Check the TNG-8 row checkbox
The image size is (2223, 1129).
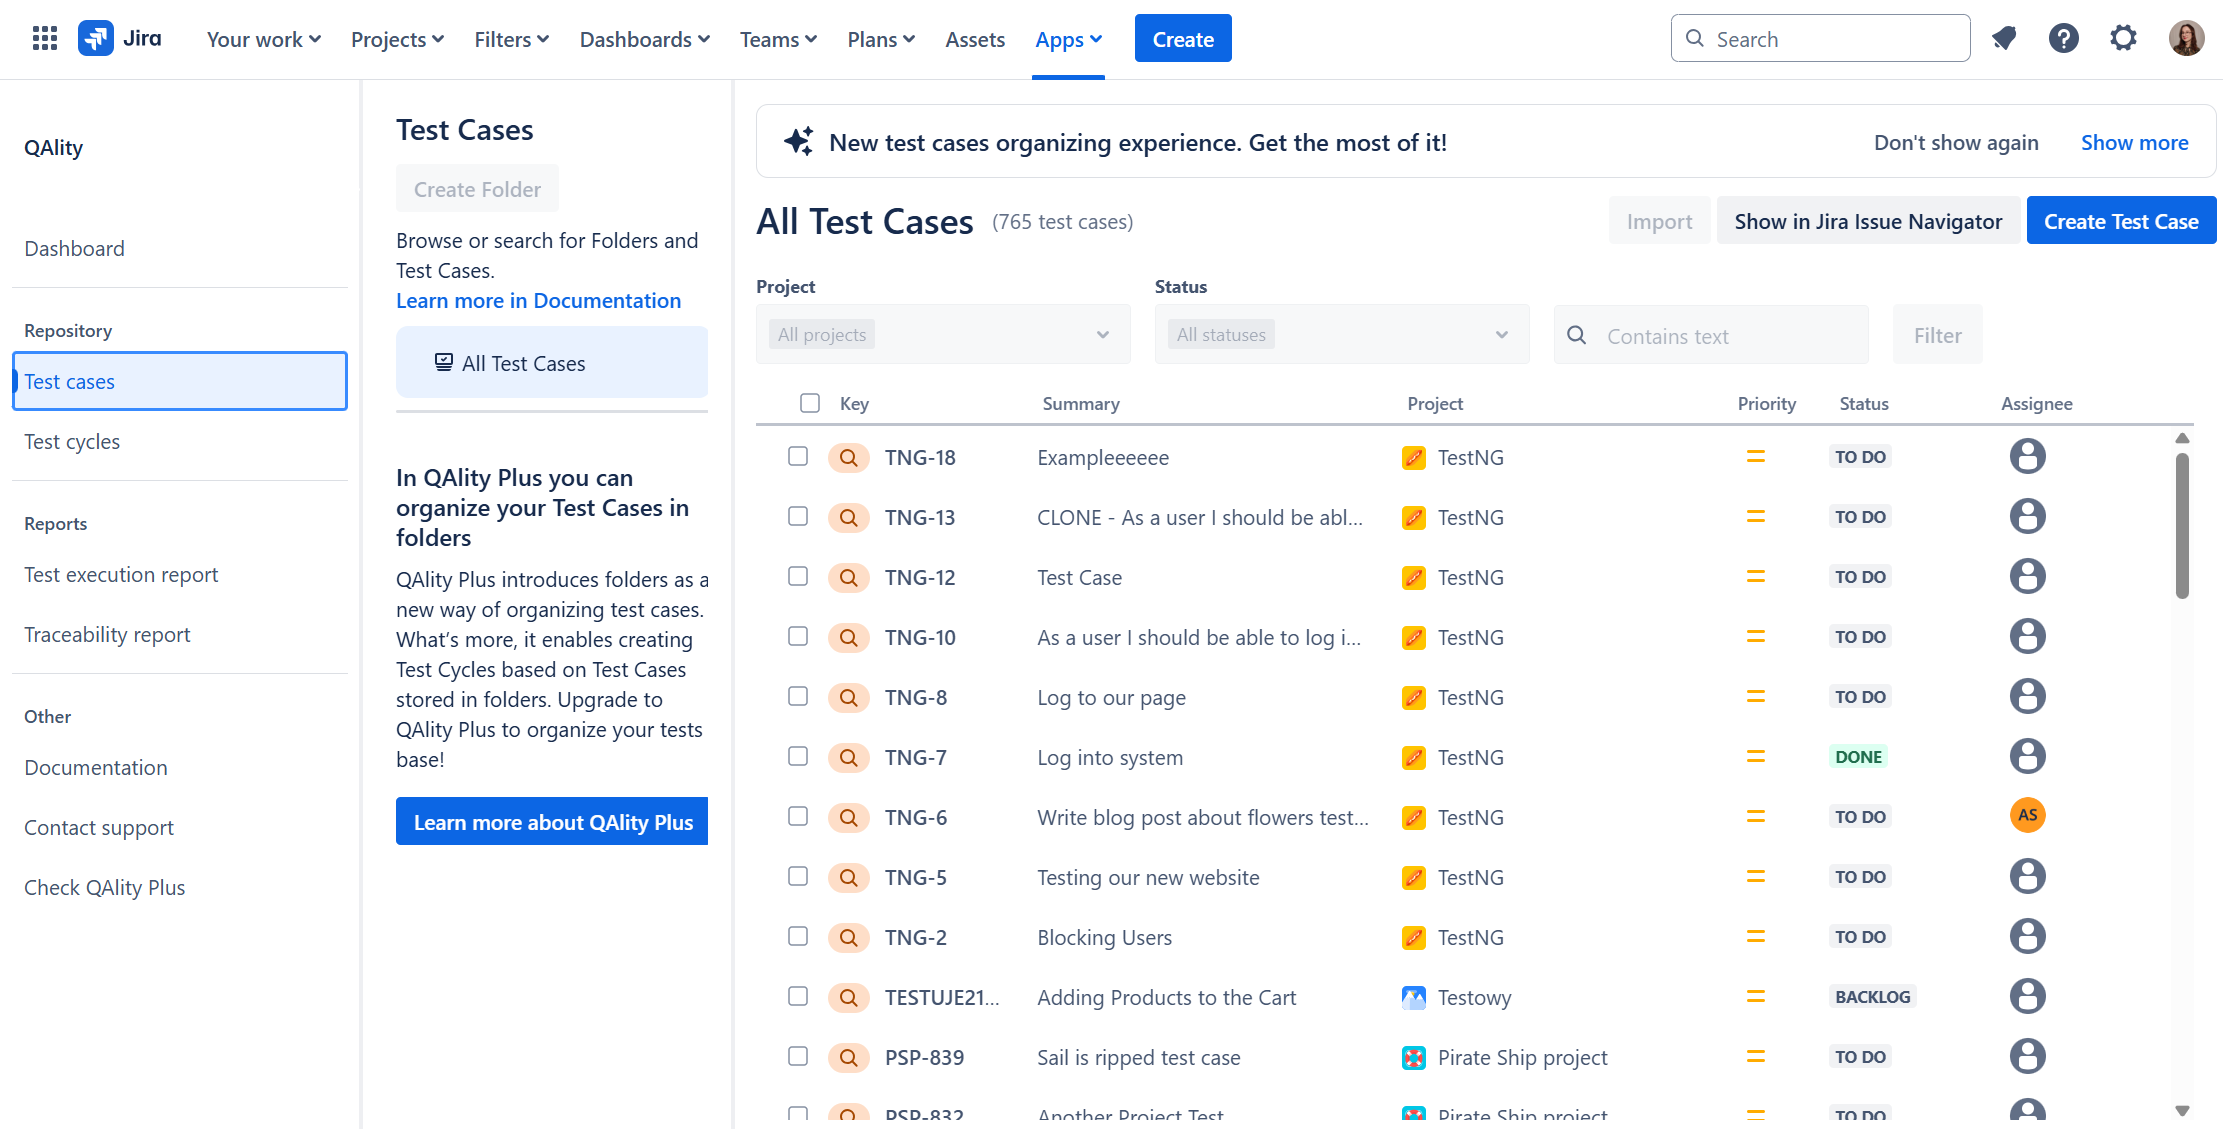click(x=798, y=696)
